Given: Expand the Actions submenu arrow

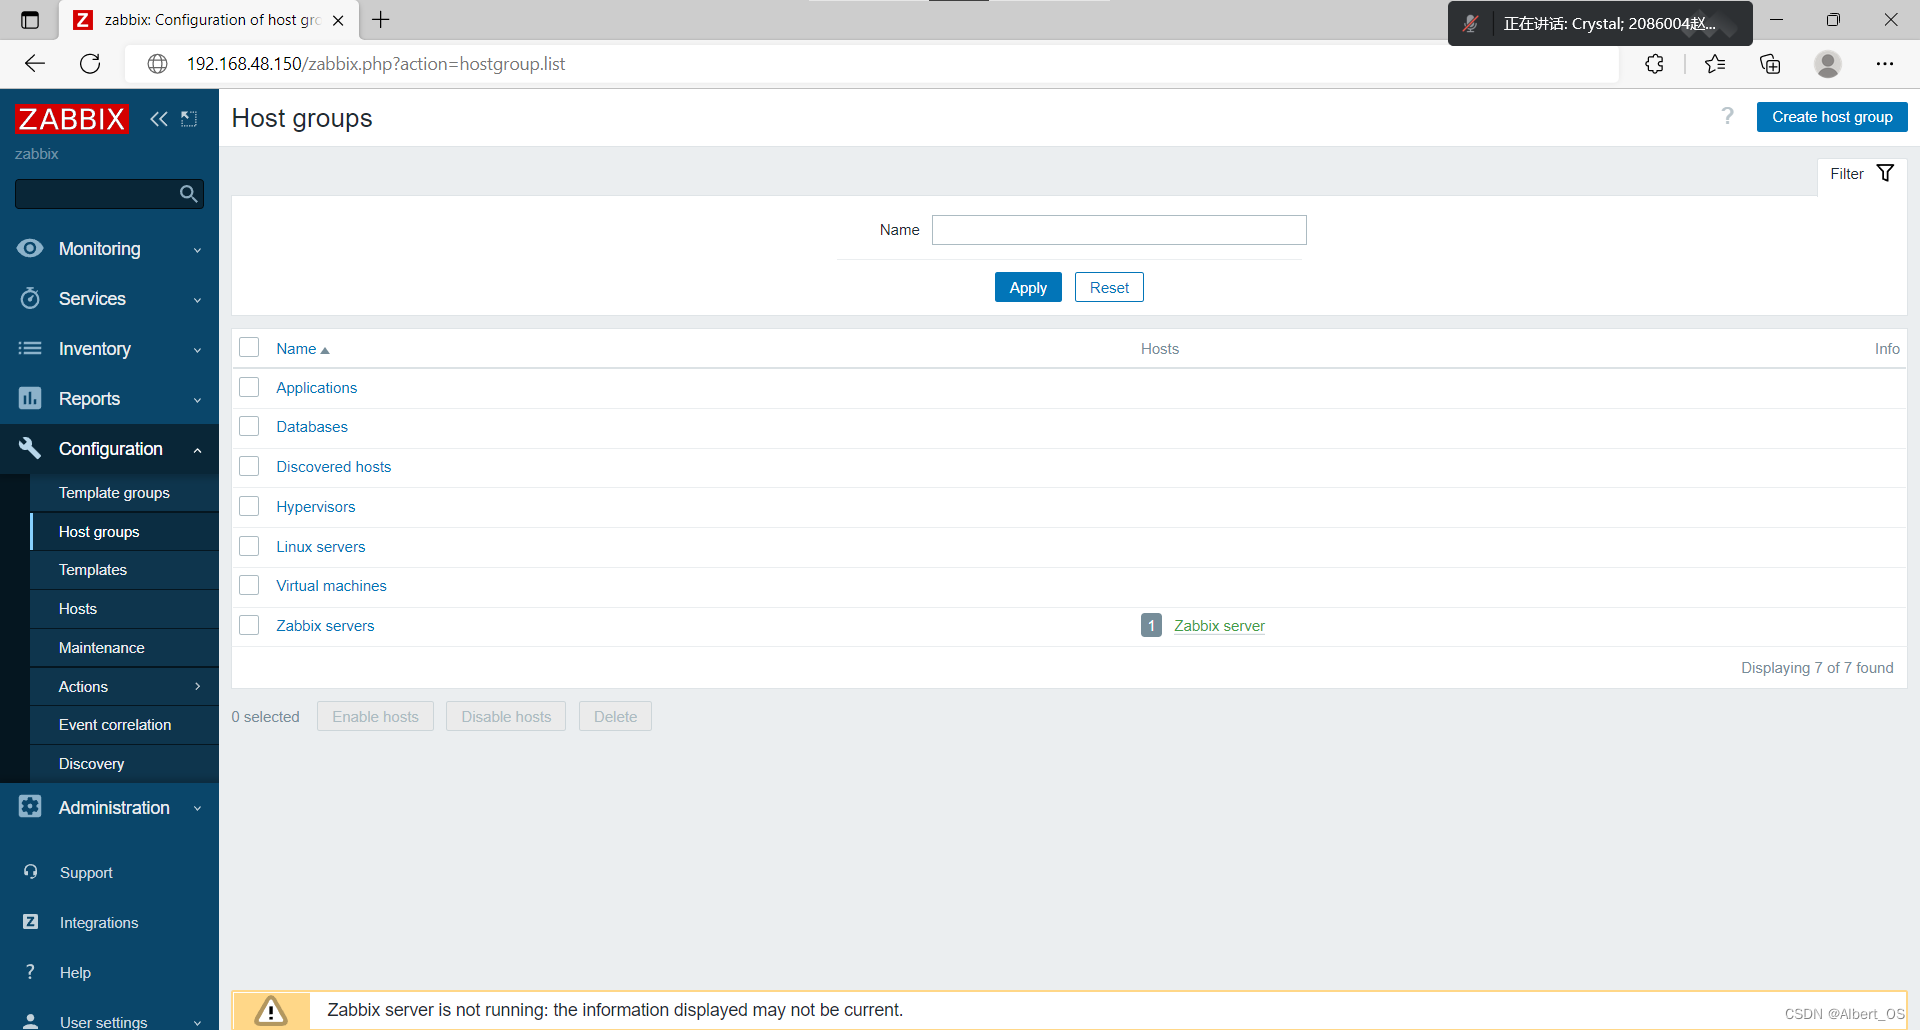Looking at the screenshot, I should point(197,686).
